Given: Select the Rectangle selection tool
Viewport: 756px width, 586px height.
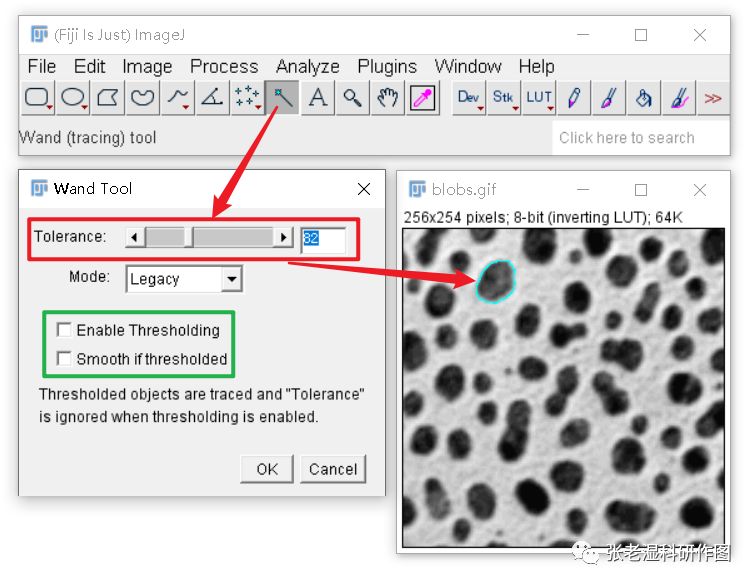Looking at the screenshot, I should coord(38,98).
